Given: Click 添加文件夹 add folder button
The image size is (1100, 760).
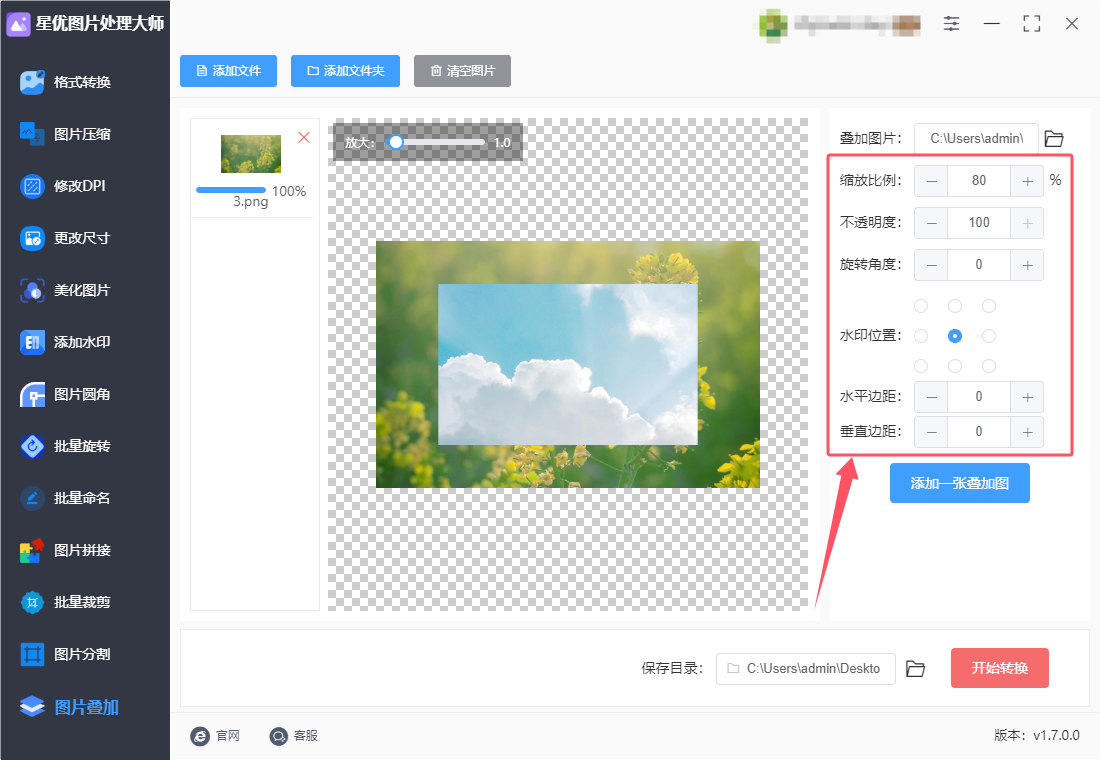Looking at the screenshot, I should pyautogui.click(x=345, y=71).
